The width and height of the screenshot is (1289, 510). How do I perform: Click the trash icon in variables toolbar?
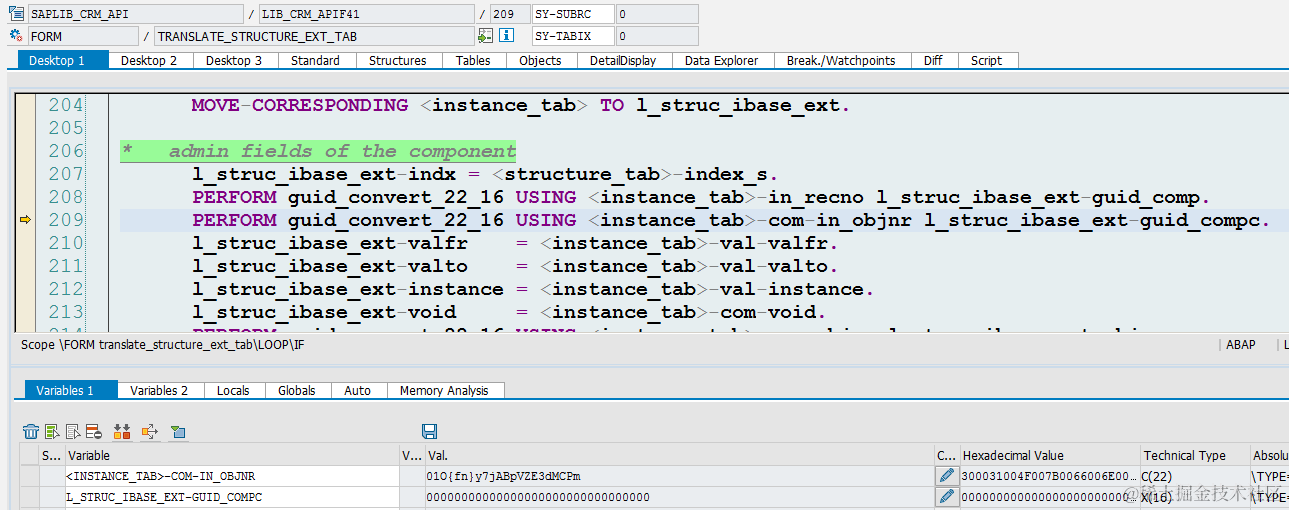(31, 432)
